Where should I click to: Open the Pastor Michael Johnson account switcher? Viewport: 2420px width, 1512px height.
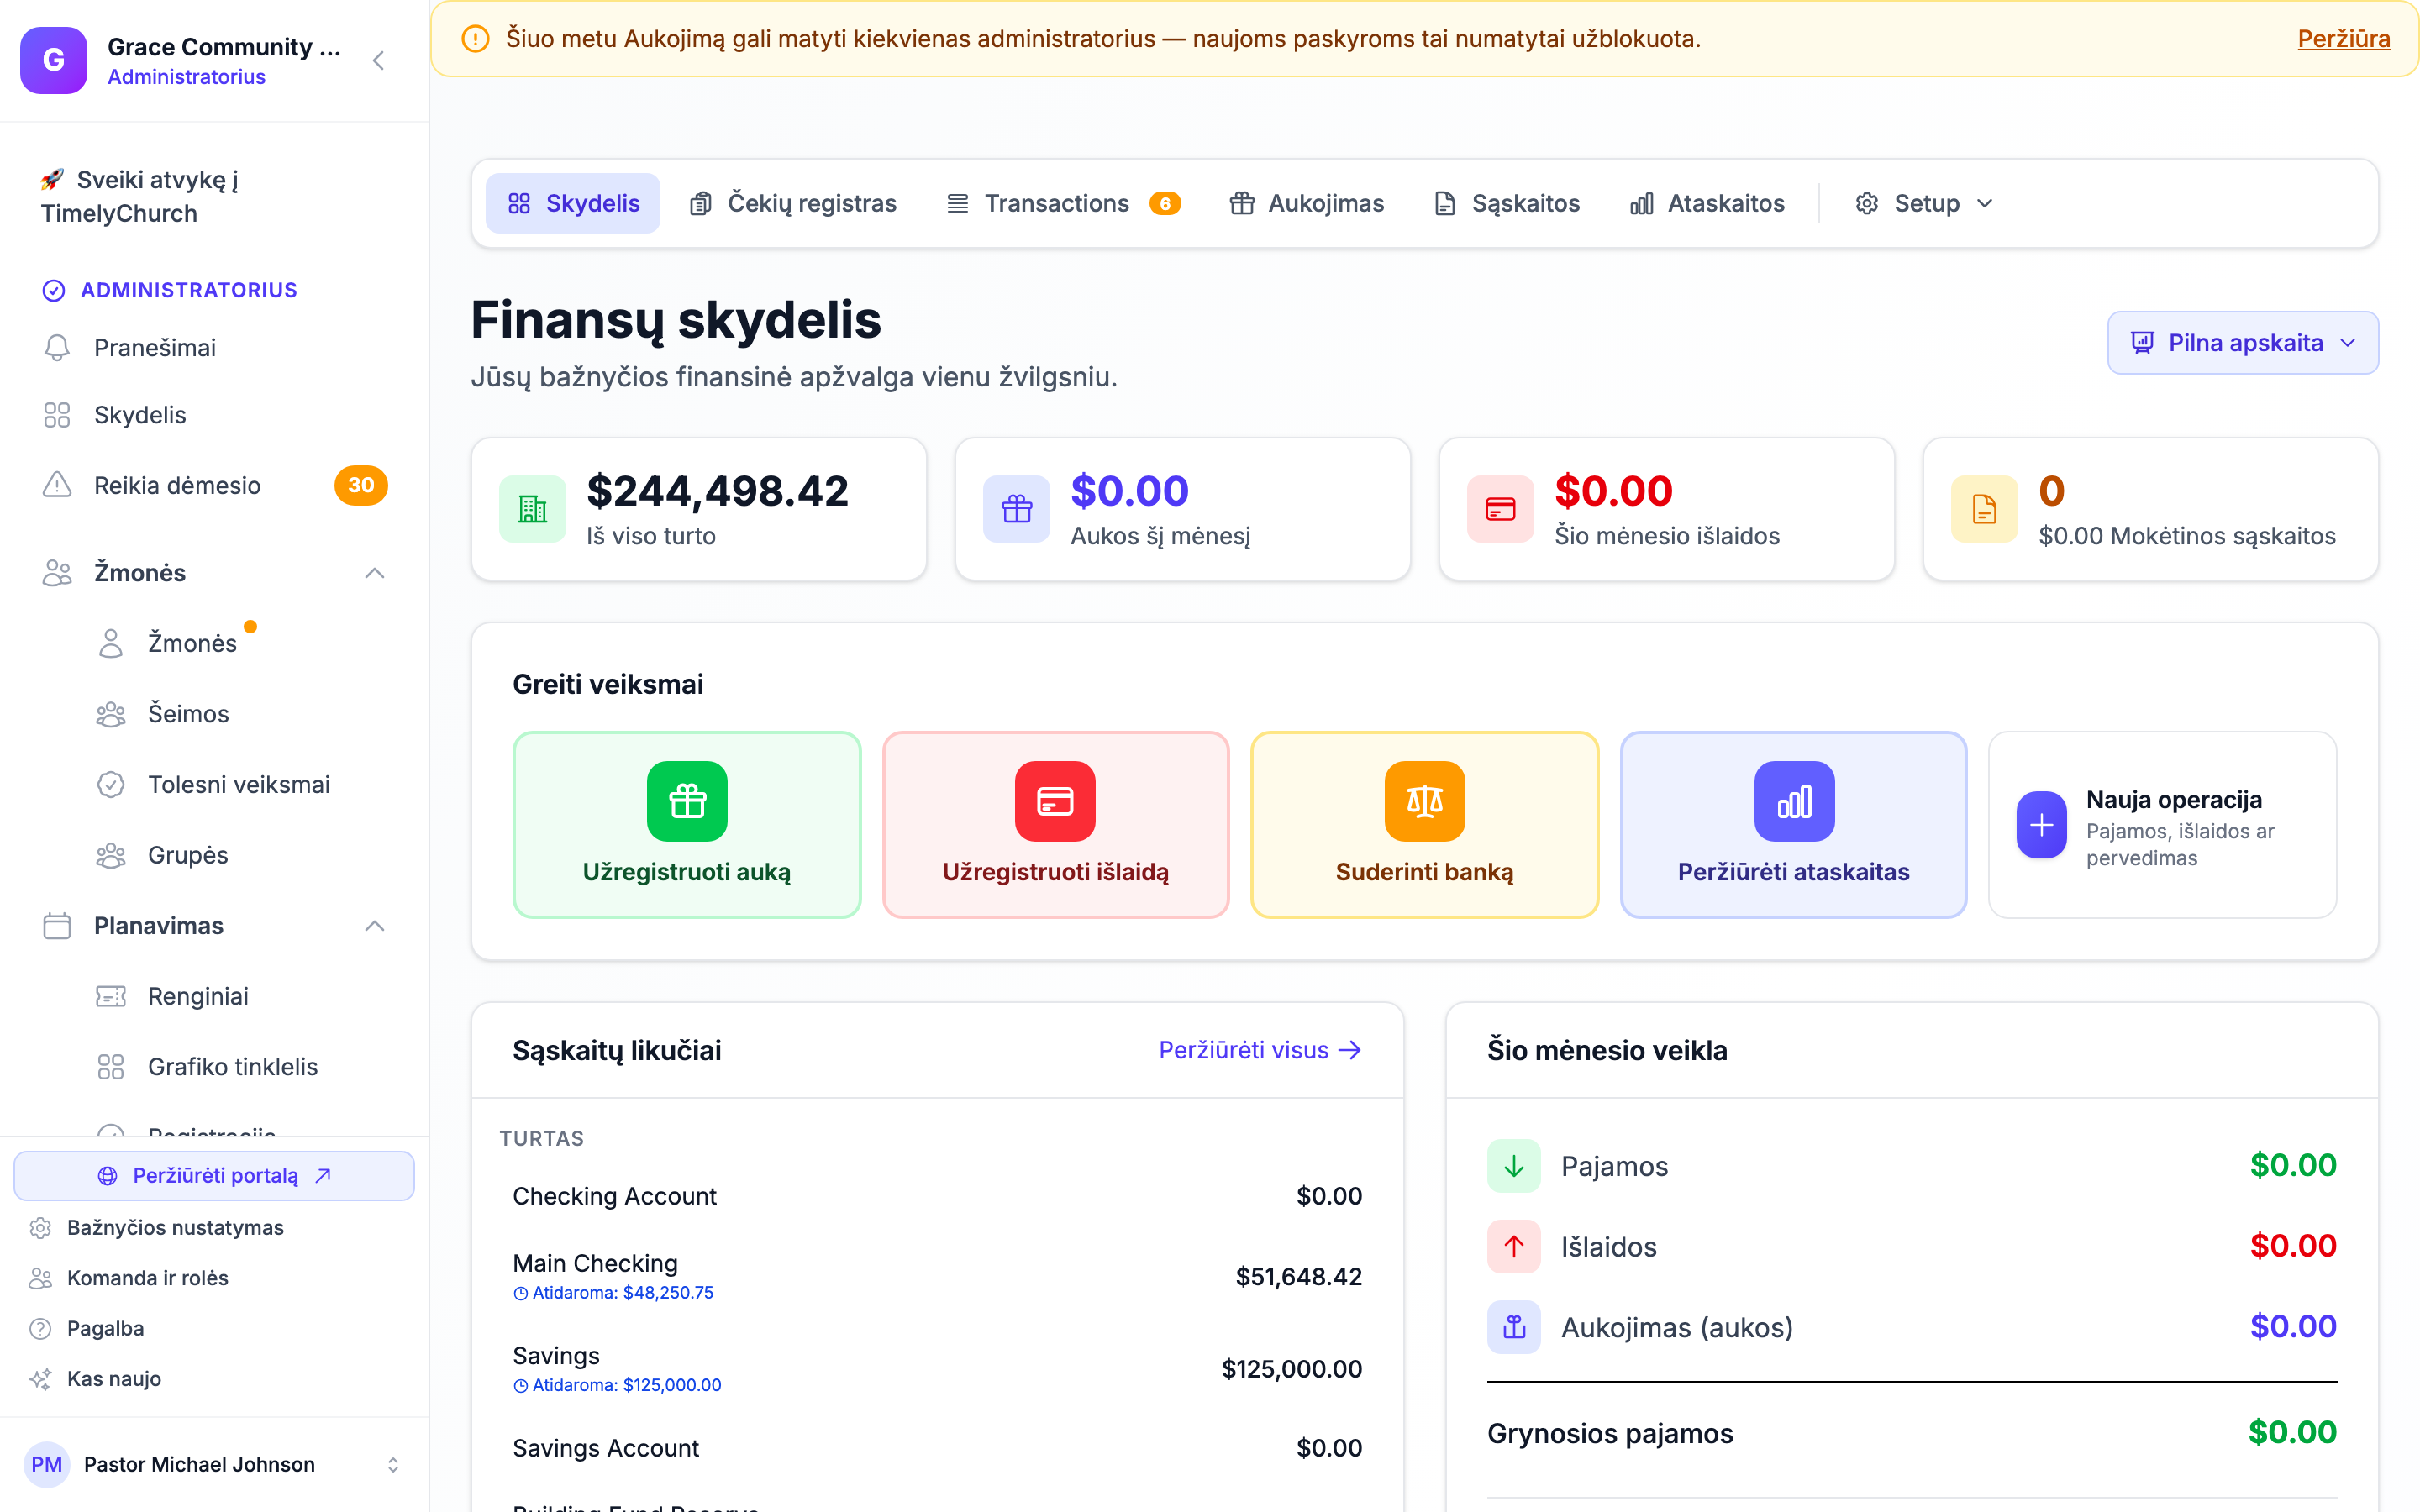coord(214,1465)
